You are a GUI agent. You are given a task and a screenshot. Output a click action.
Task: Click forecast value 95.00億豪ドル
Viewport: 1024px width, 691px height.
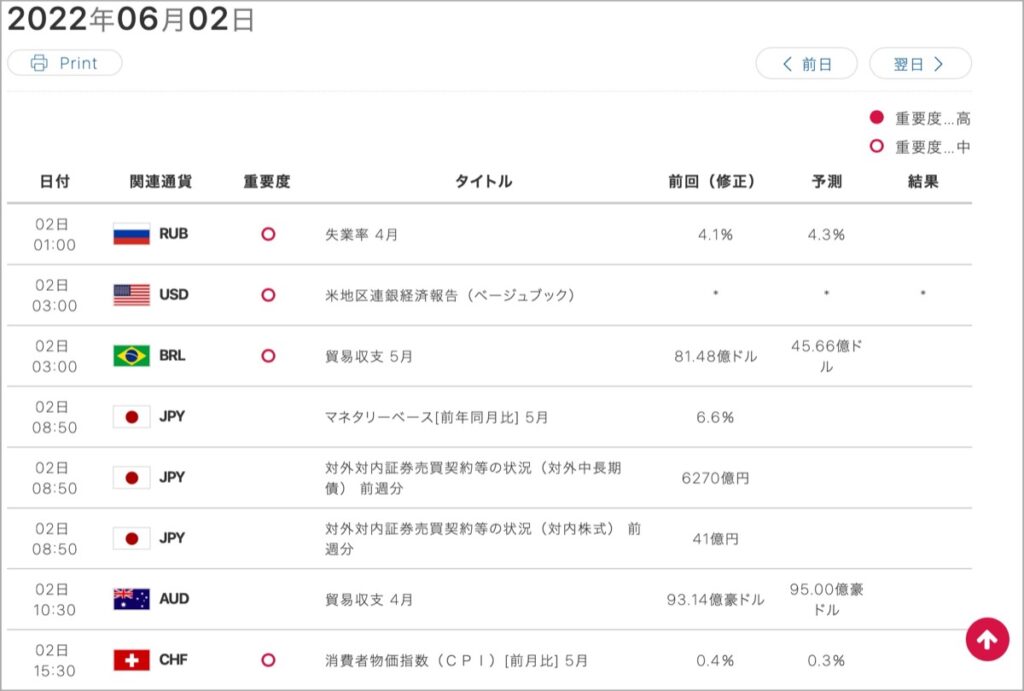[x=826, y=600]
